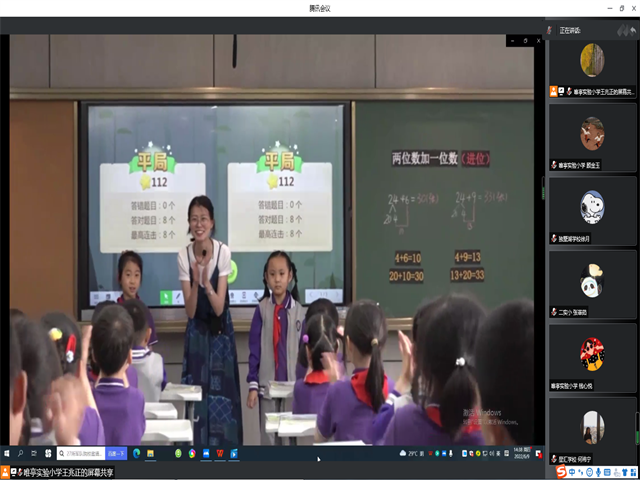Open the Sogou emoji face icon
This screenshot has height=480, width=640.
pyautogui.click(x=589, y=472)
